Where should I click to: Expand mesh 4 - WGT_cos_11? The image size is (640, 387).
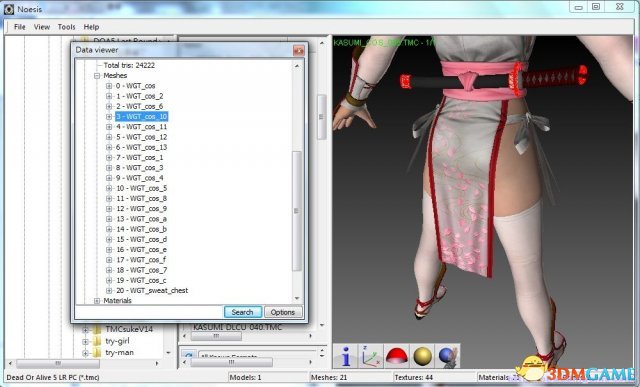(109, 127)
